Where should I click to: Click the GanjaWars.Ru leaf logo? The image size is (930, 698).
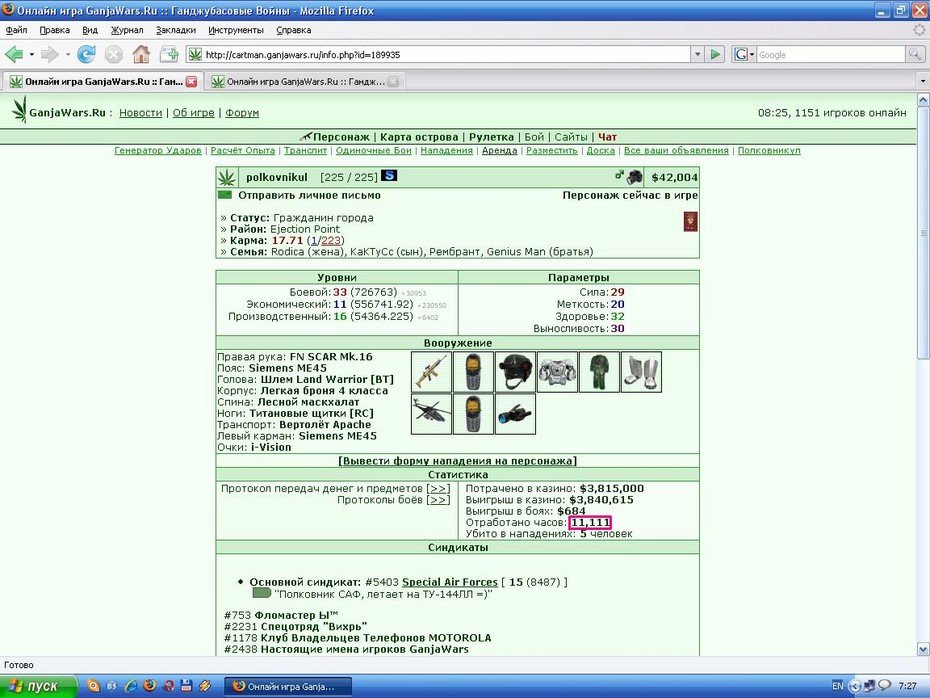(20, 110)
